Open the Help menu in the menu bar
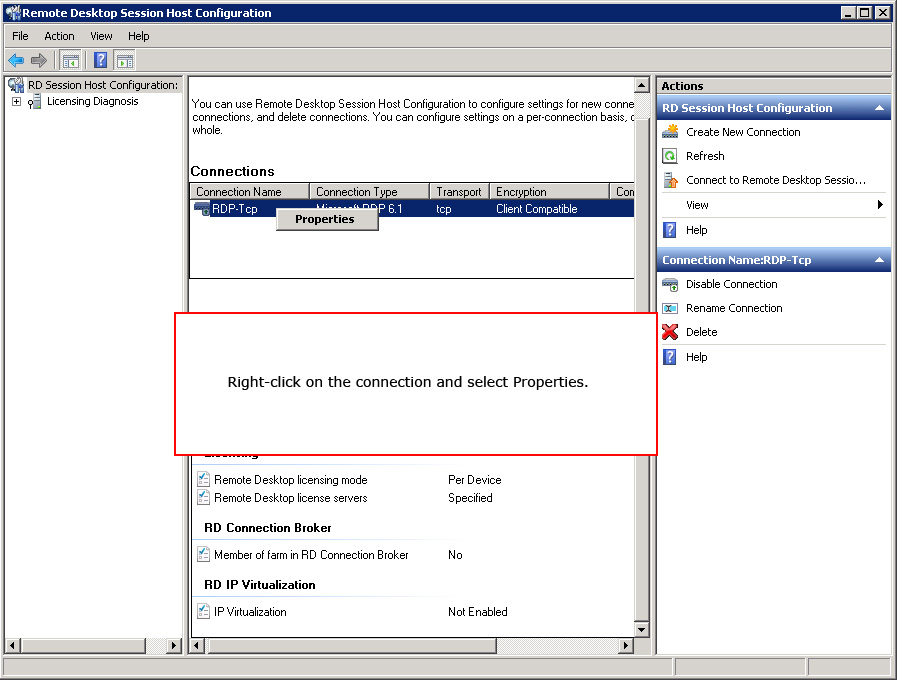Screen dimensions: 897x680 (x=138, y=36)
